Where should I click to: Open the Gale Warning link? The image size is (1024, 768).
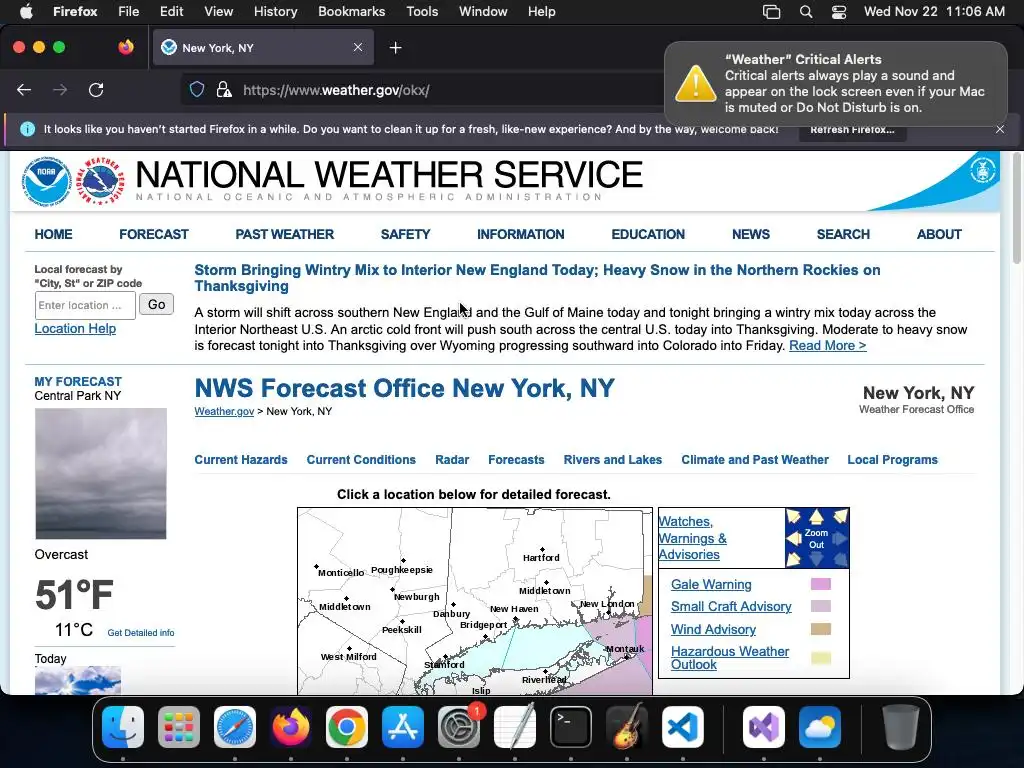pos(711,584)
